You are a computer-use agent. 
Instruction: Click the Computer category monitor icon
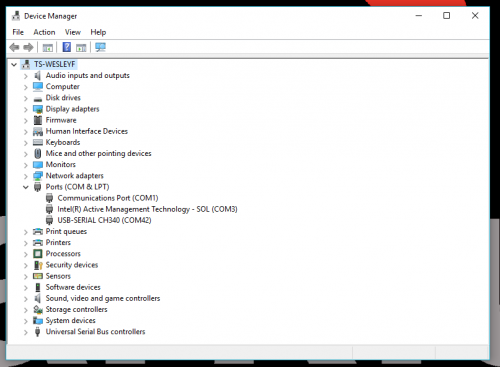click(38, 87)
